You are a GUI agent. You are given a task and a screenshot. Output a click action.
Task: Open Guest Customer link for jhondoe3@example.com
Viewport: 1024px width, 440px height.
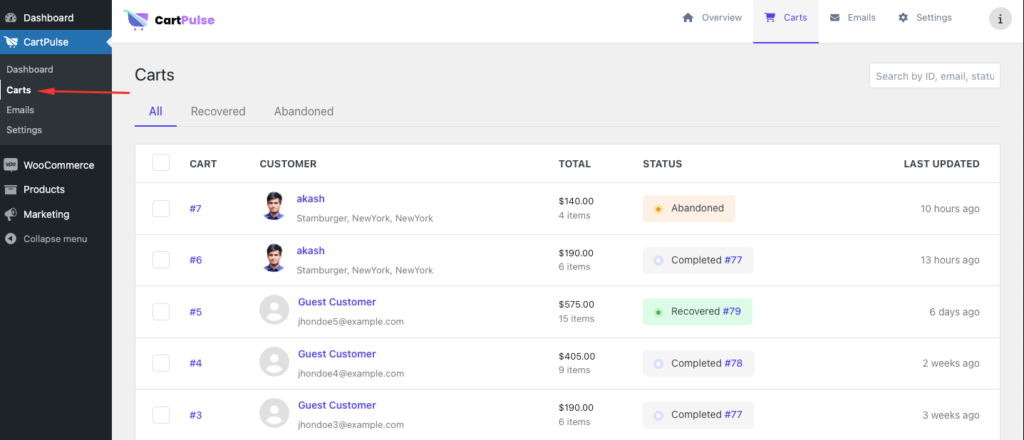coord(337,405)
